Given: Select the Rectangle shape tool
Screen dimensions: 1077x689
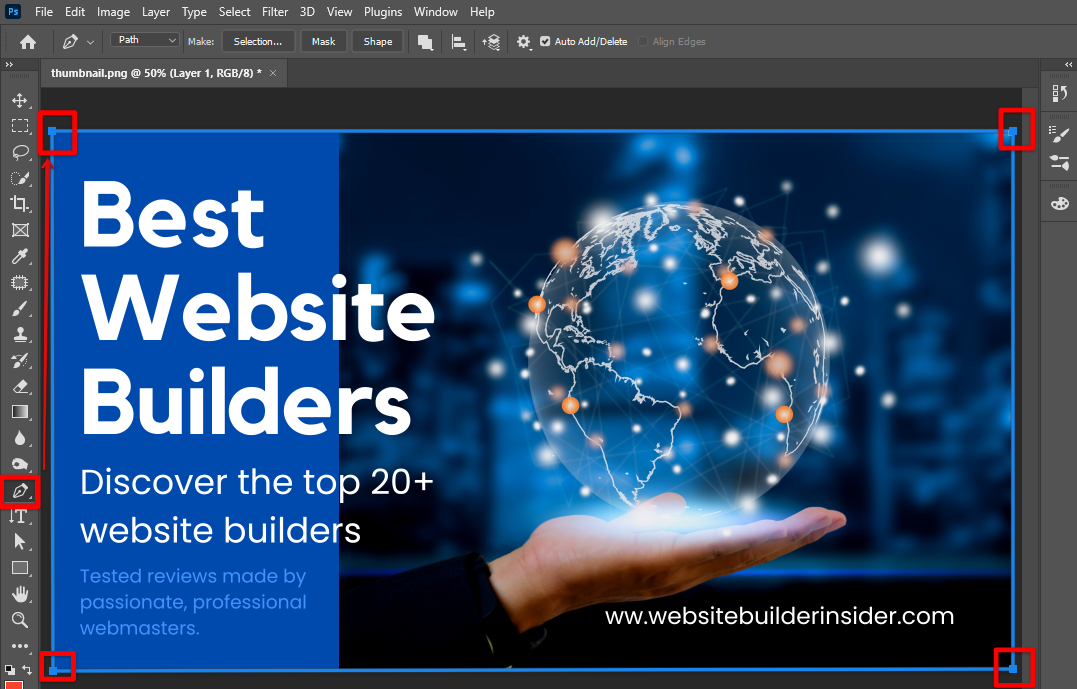Looking at the screenshot, I should point(20,568).
